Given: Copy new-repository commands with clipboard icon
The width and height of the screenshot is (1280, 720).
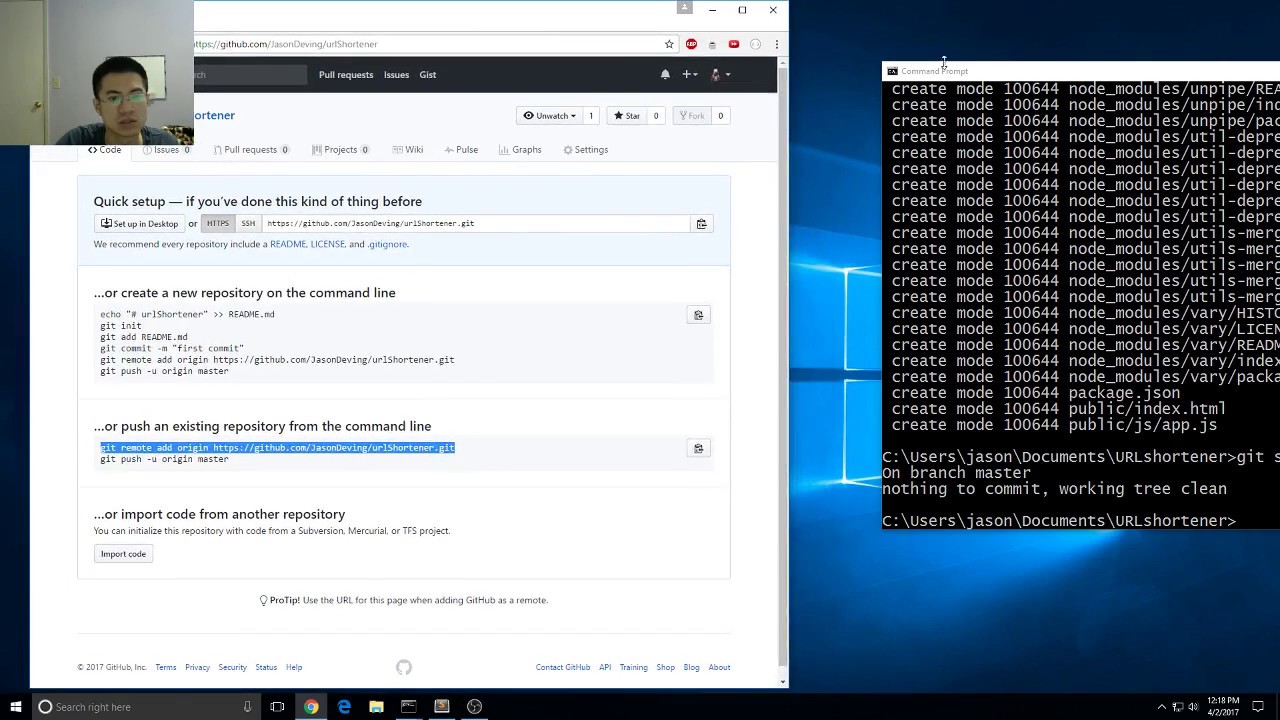Looking at the screenshot, I should tap(698, 315).
